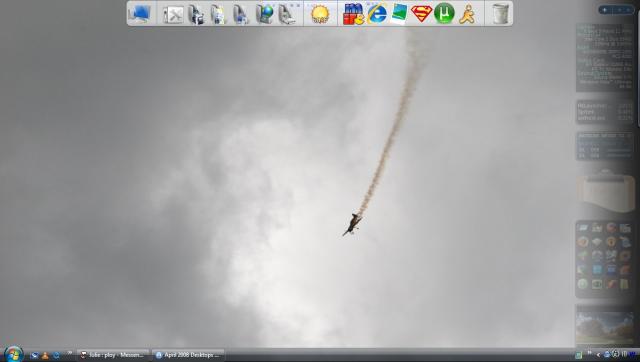Open the sidebar sky landscape picture gadget

click(x=604, y=328)
